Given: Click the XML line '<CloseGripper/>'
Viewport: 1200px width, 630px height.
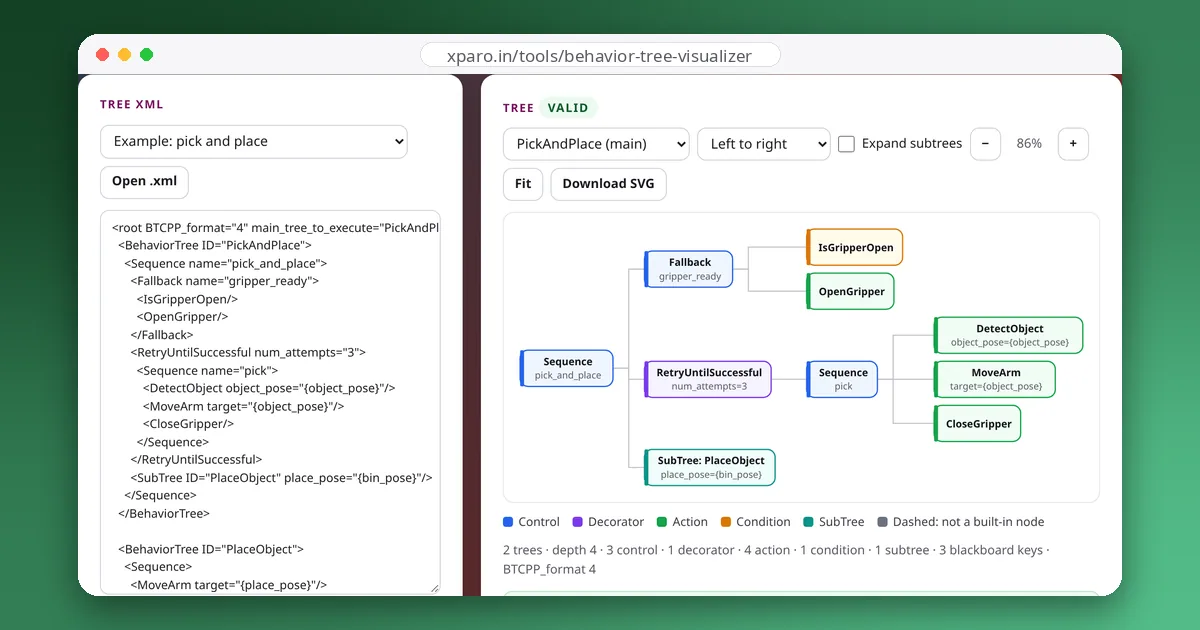Looking at the screenshot, I should [x=188, y=424].
